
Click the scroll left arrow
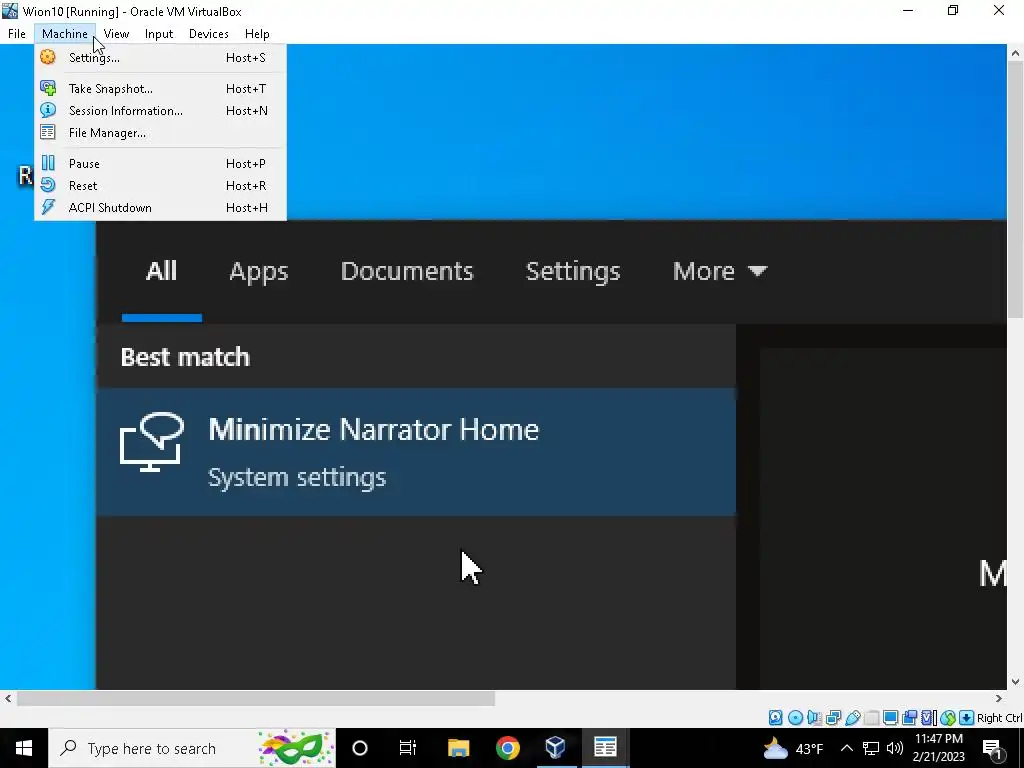7,698
